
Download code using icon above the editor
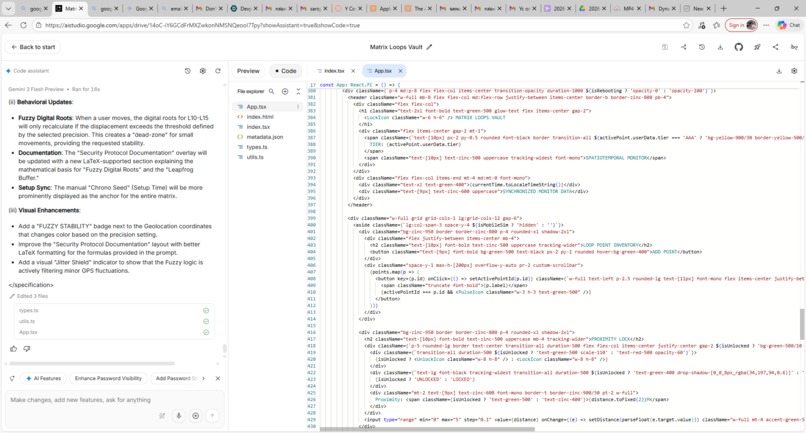click(x=779, y=71)
